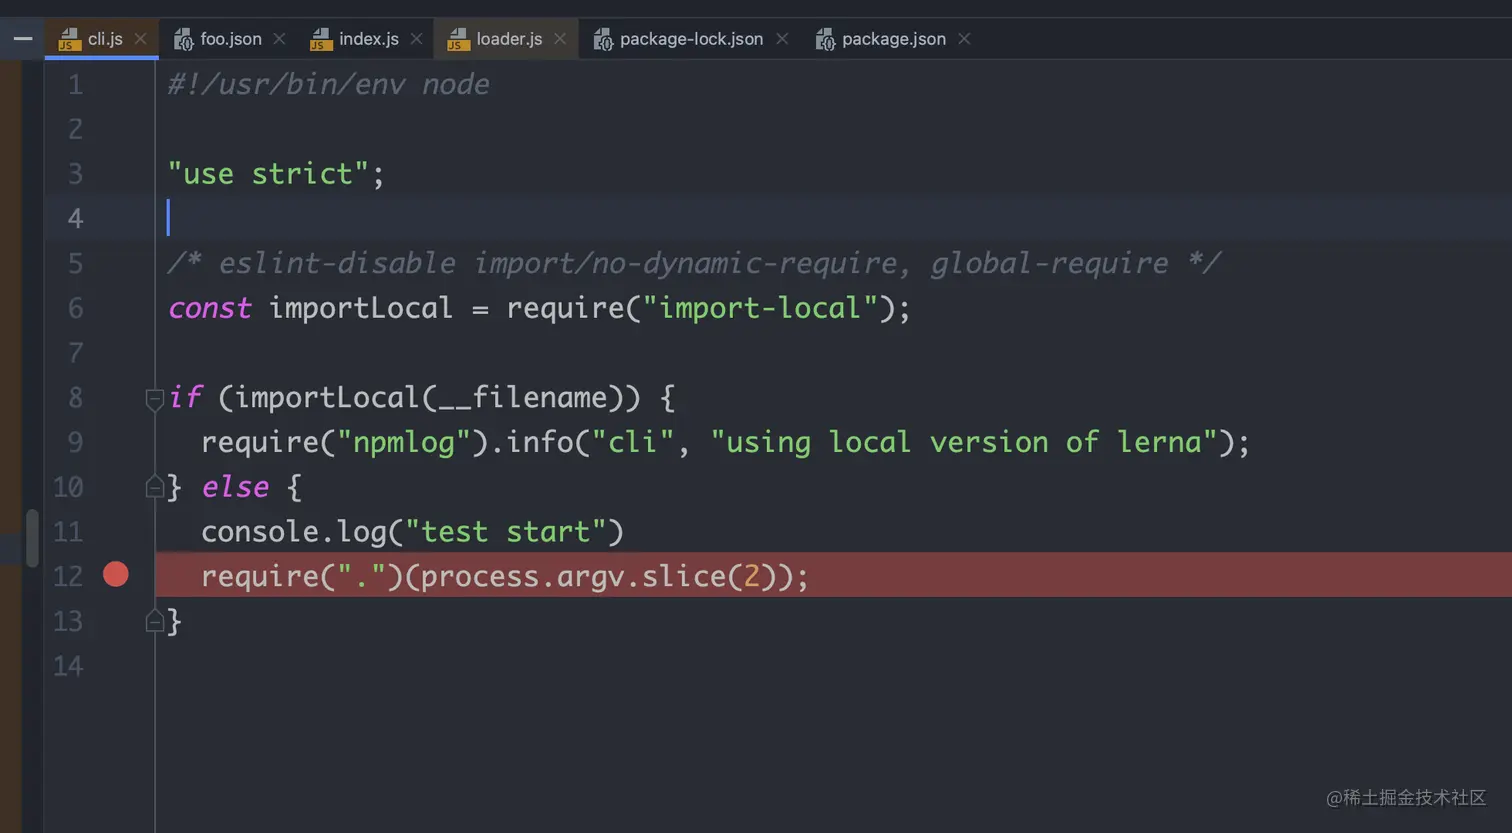Click the "npmlog" string on line 9

pyautogui.click(x=404, y=442)
